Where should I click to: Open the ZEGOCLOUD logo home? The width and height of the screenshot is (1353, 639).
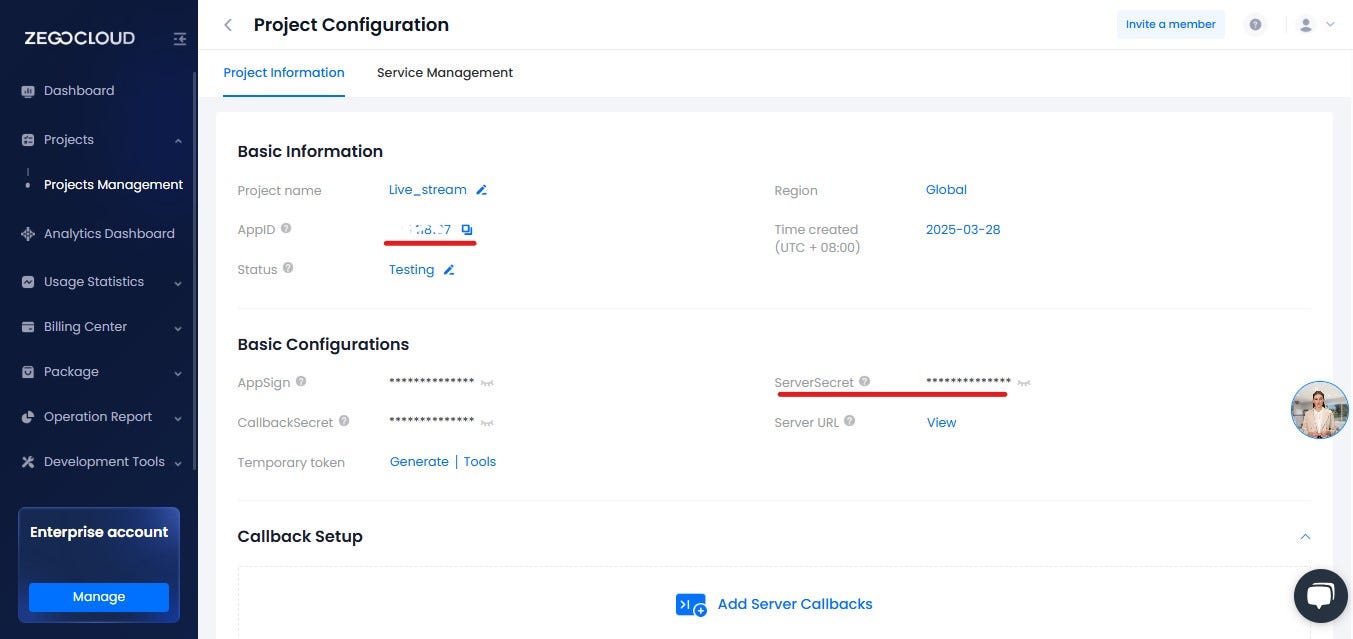80,39
